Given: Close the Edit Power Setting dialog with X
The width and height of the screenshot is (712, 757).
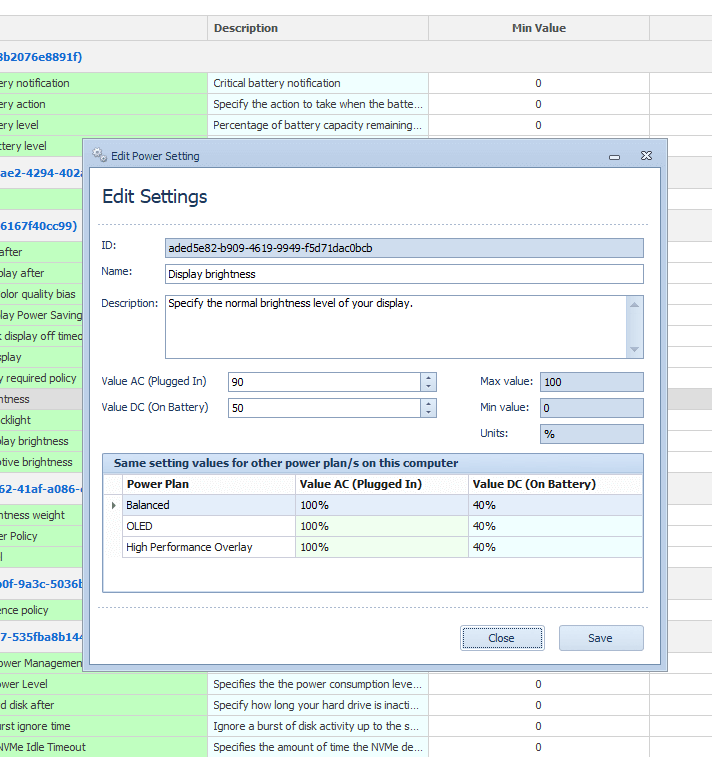Looking at the screenshot, I should point(646,155).
